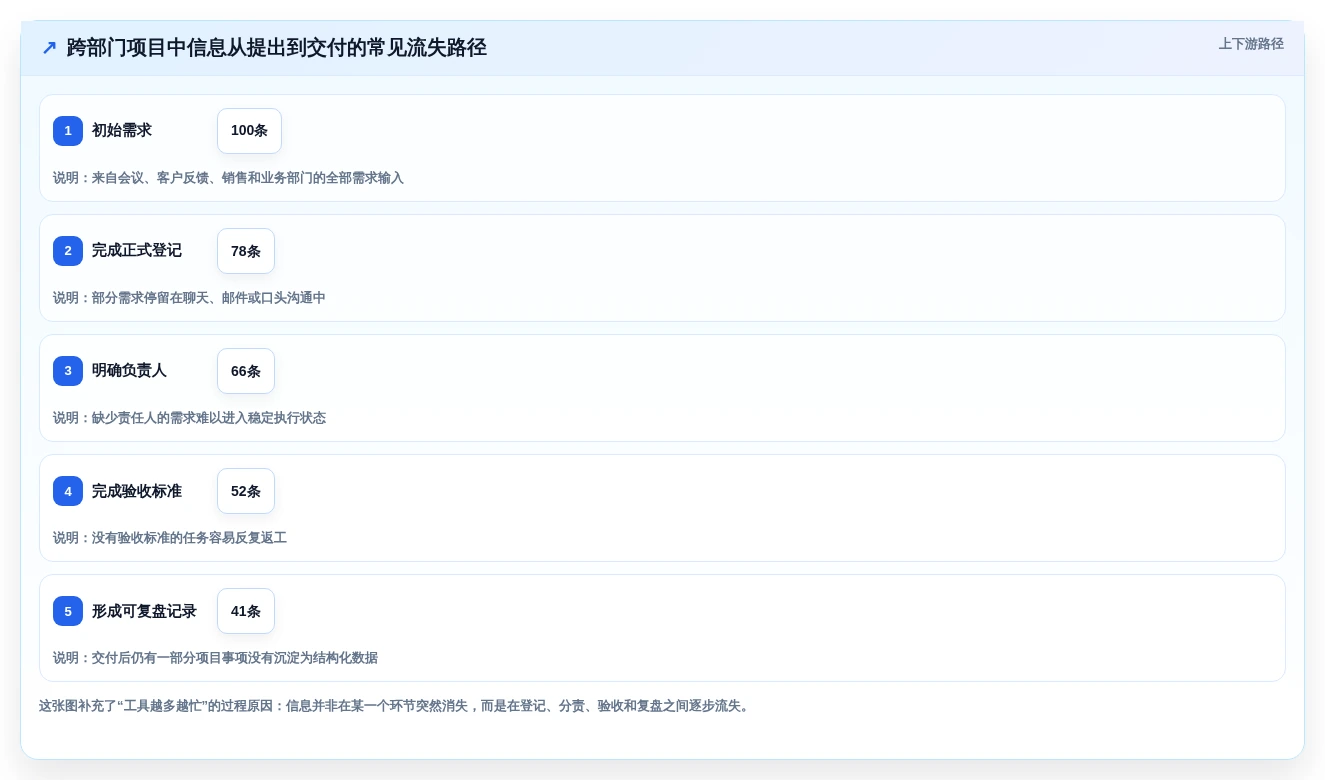Select the 完成验收标准 stage label
The width and height of the screenshot is (1325, 780).
coord(137,491)
